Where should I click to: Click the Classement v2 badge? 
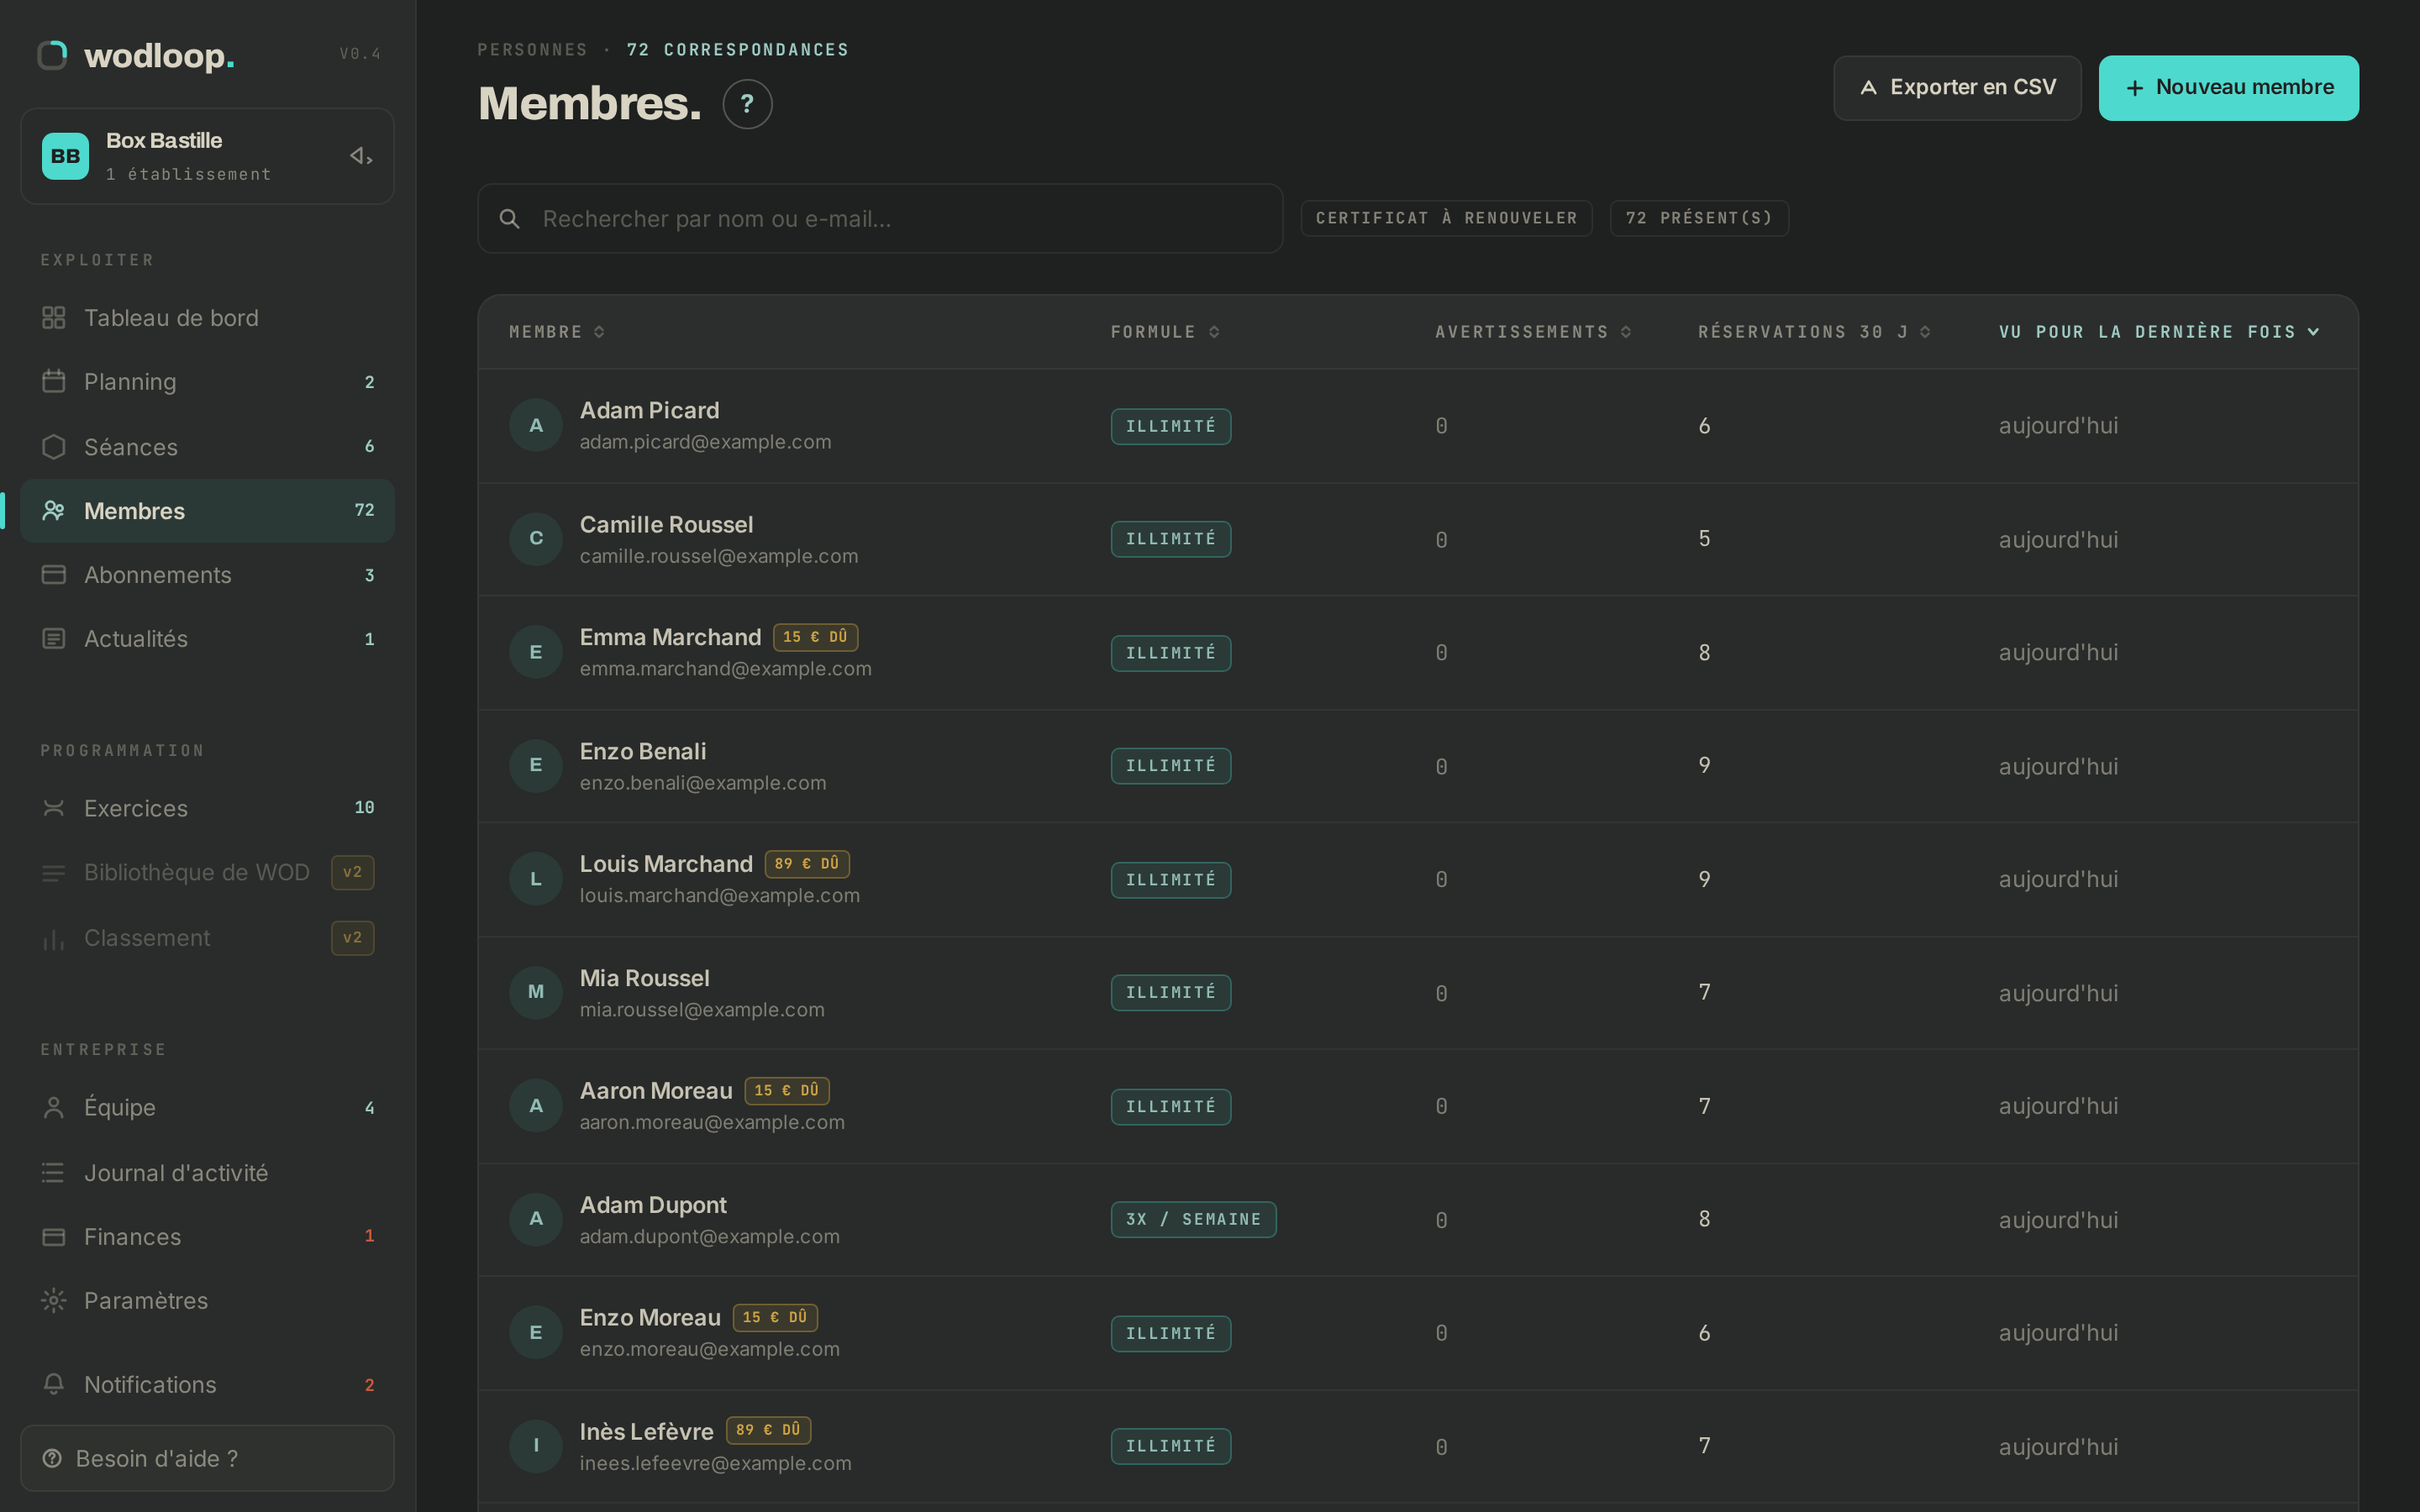click(353, 938)
